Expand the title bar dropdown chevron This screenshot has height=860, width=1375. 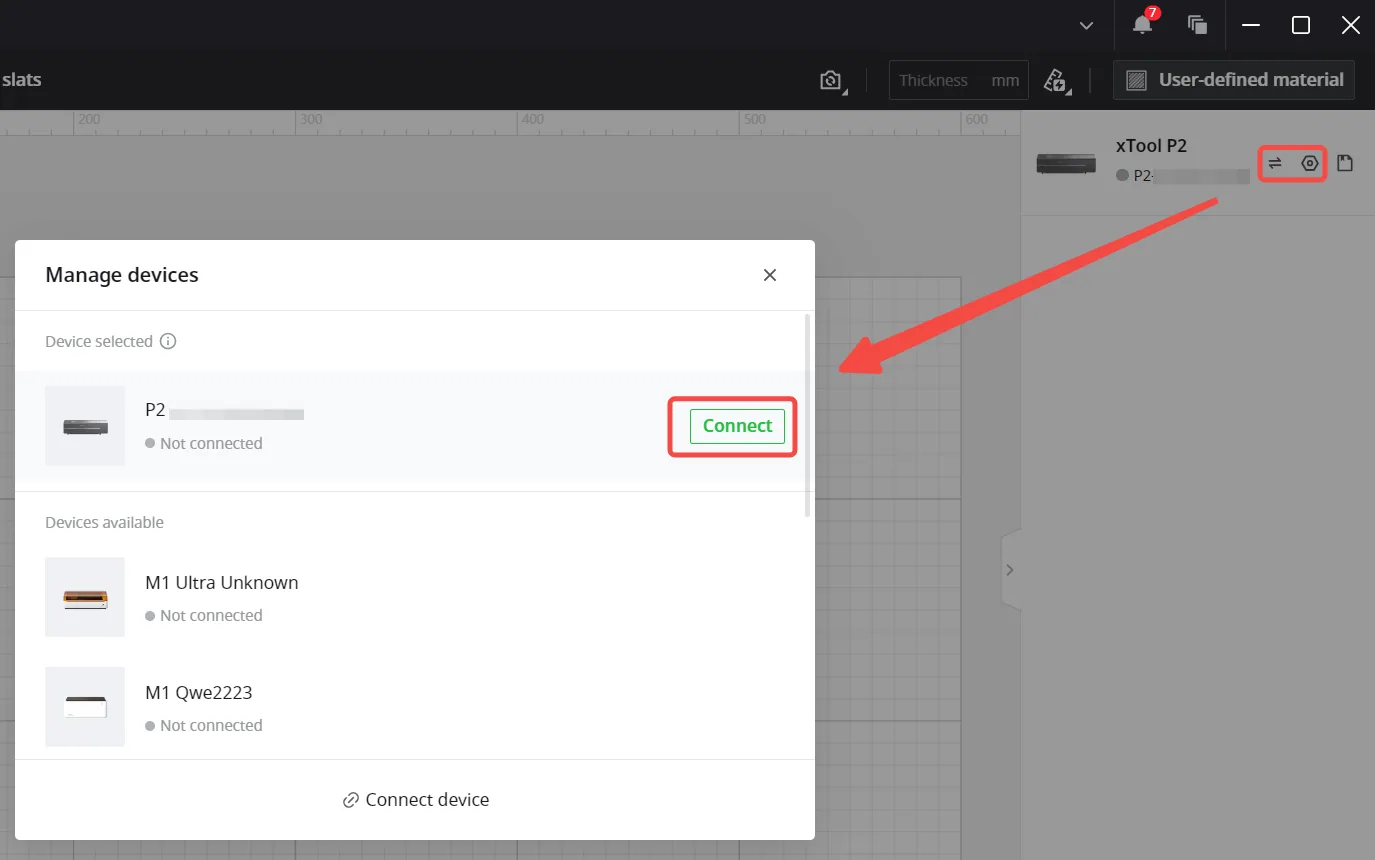tap(1087, 26)
